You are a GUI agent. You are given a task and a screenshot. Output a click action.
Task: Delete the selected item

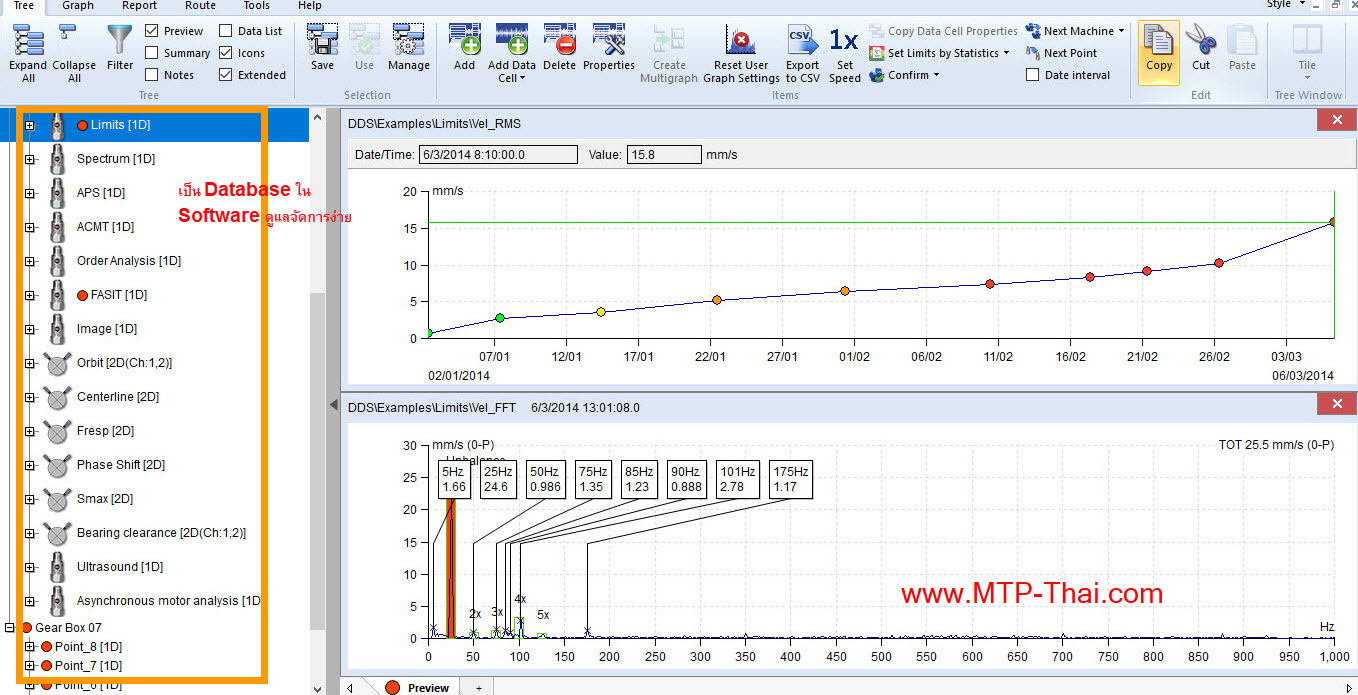pyautogui.click(x=560, y=40)
